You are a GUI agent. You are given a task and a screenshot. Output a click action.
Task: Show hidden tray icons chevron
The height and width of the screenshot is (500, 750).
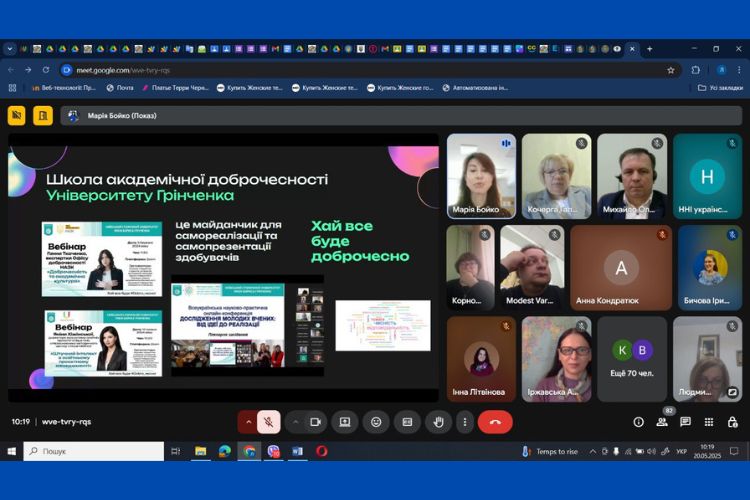(x=593, y=451)
